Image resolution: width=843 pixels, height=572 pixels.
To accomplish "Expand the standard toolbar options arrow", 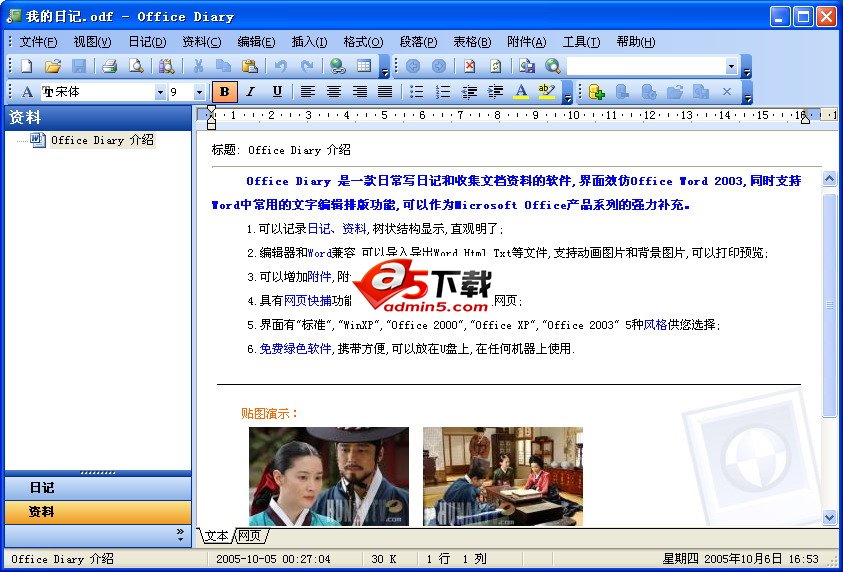I will click(x=385, y=67).
